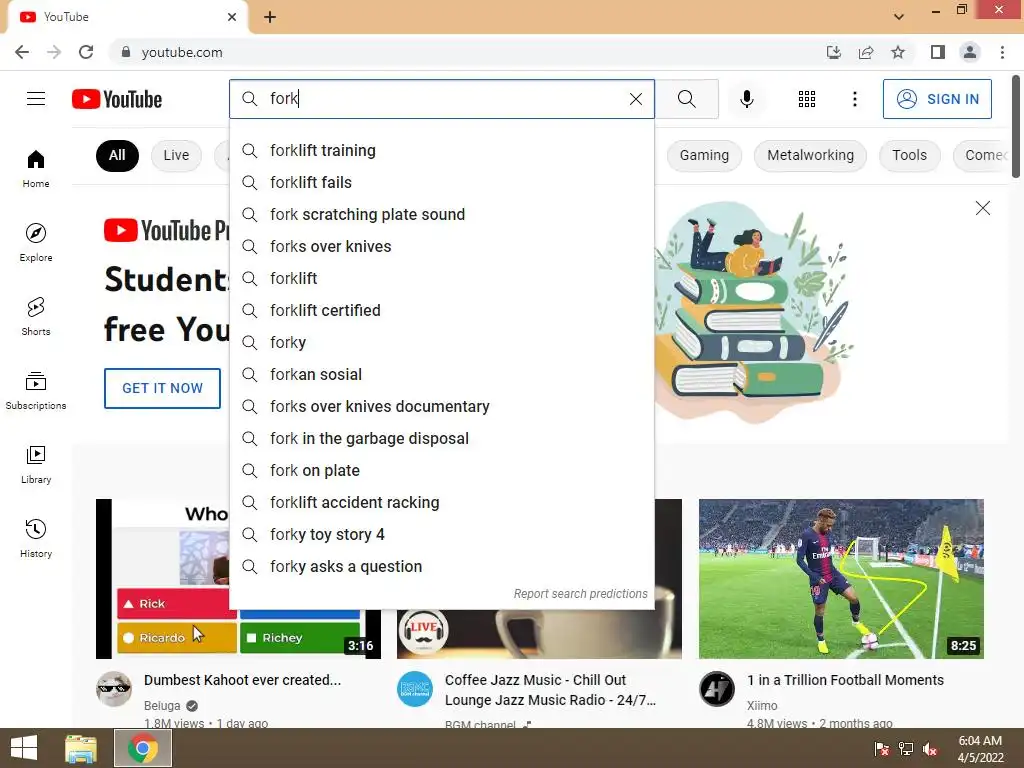Go to the YouTube logo home link
Viewport: 1024px width, 768px height.
tap(117, 99)
